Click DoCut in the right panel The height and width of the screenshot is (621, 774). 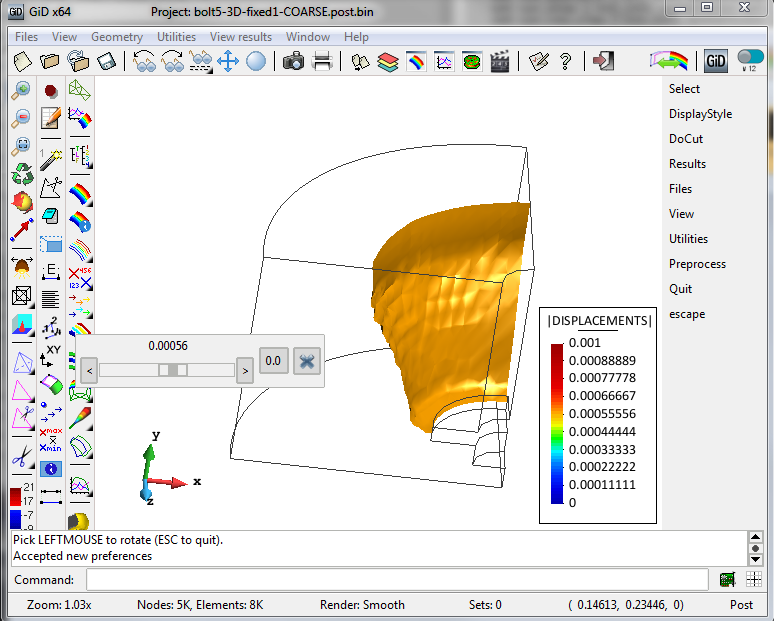686,139
